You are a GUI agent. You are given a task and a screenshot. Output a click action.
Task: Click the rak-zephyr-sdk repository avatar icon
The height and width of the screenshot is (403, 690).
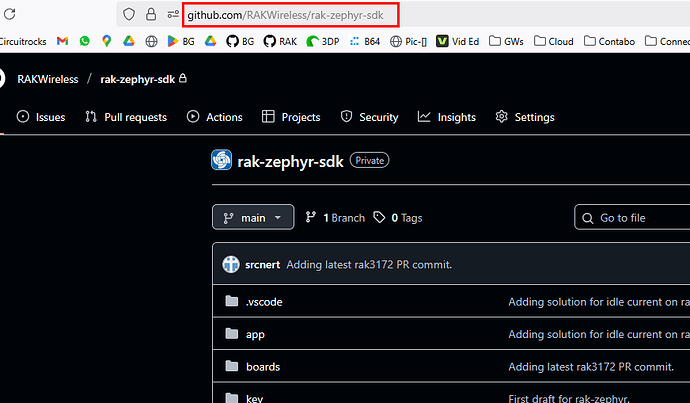[221, 160]
